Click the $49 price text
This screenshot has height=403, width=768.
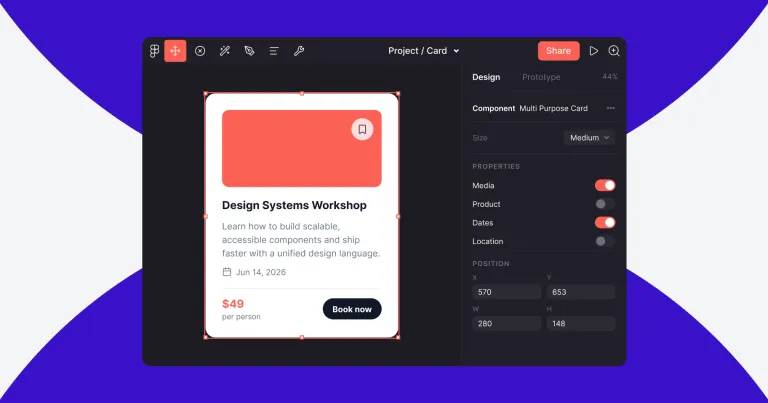click(x=233, y=304)
